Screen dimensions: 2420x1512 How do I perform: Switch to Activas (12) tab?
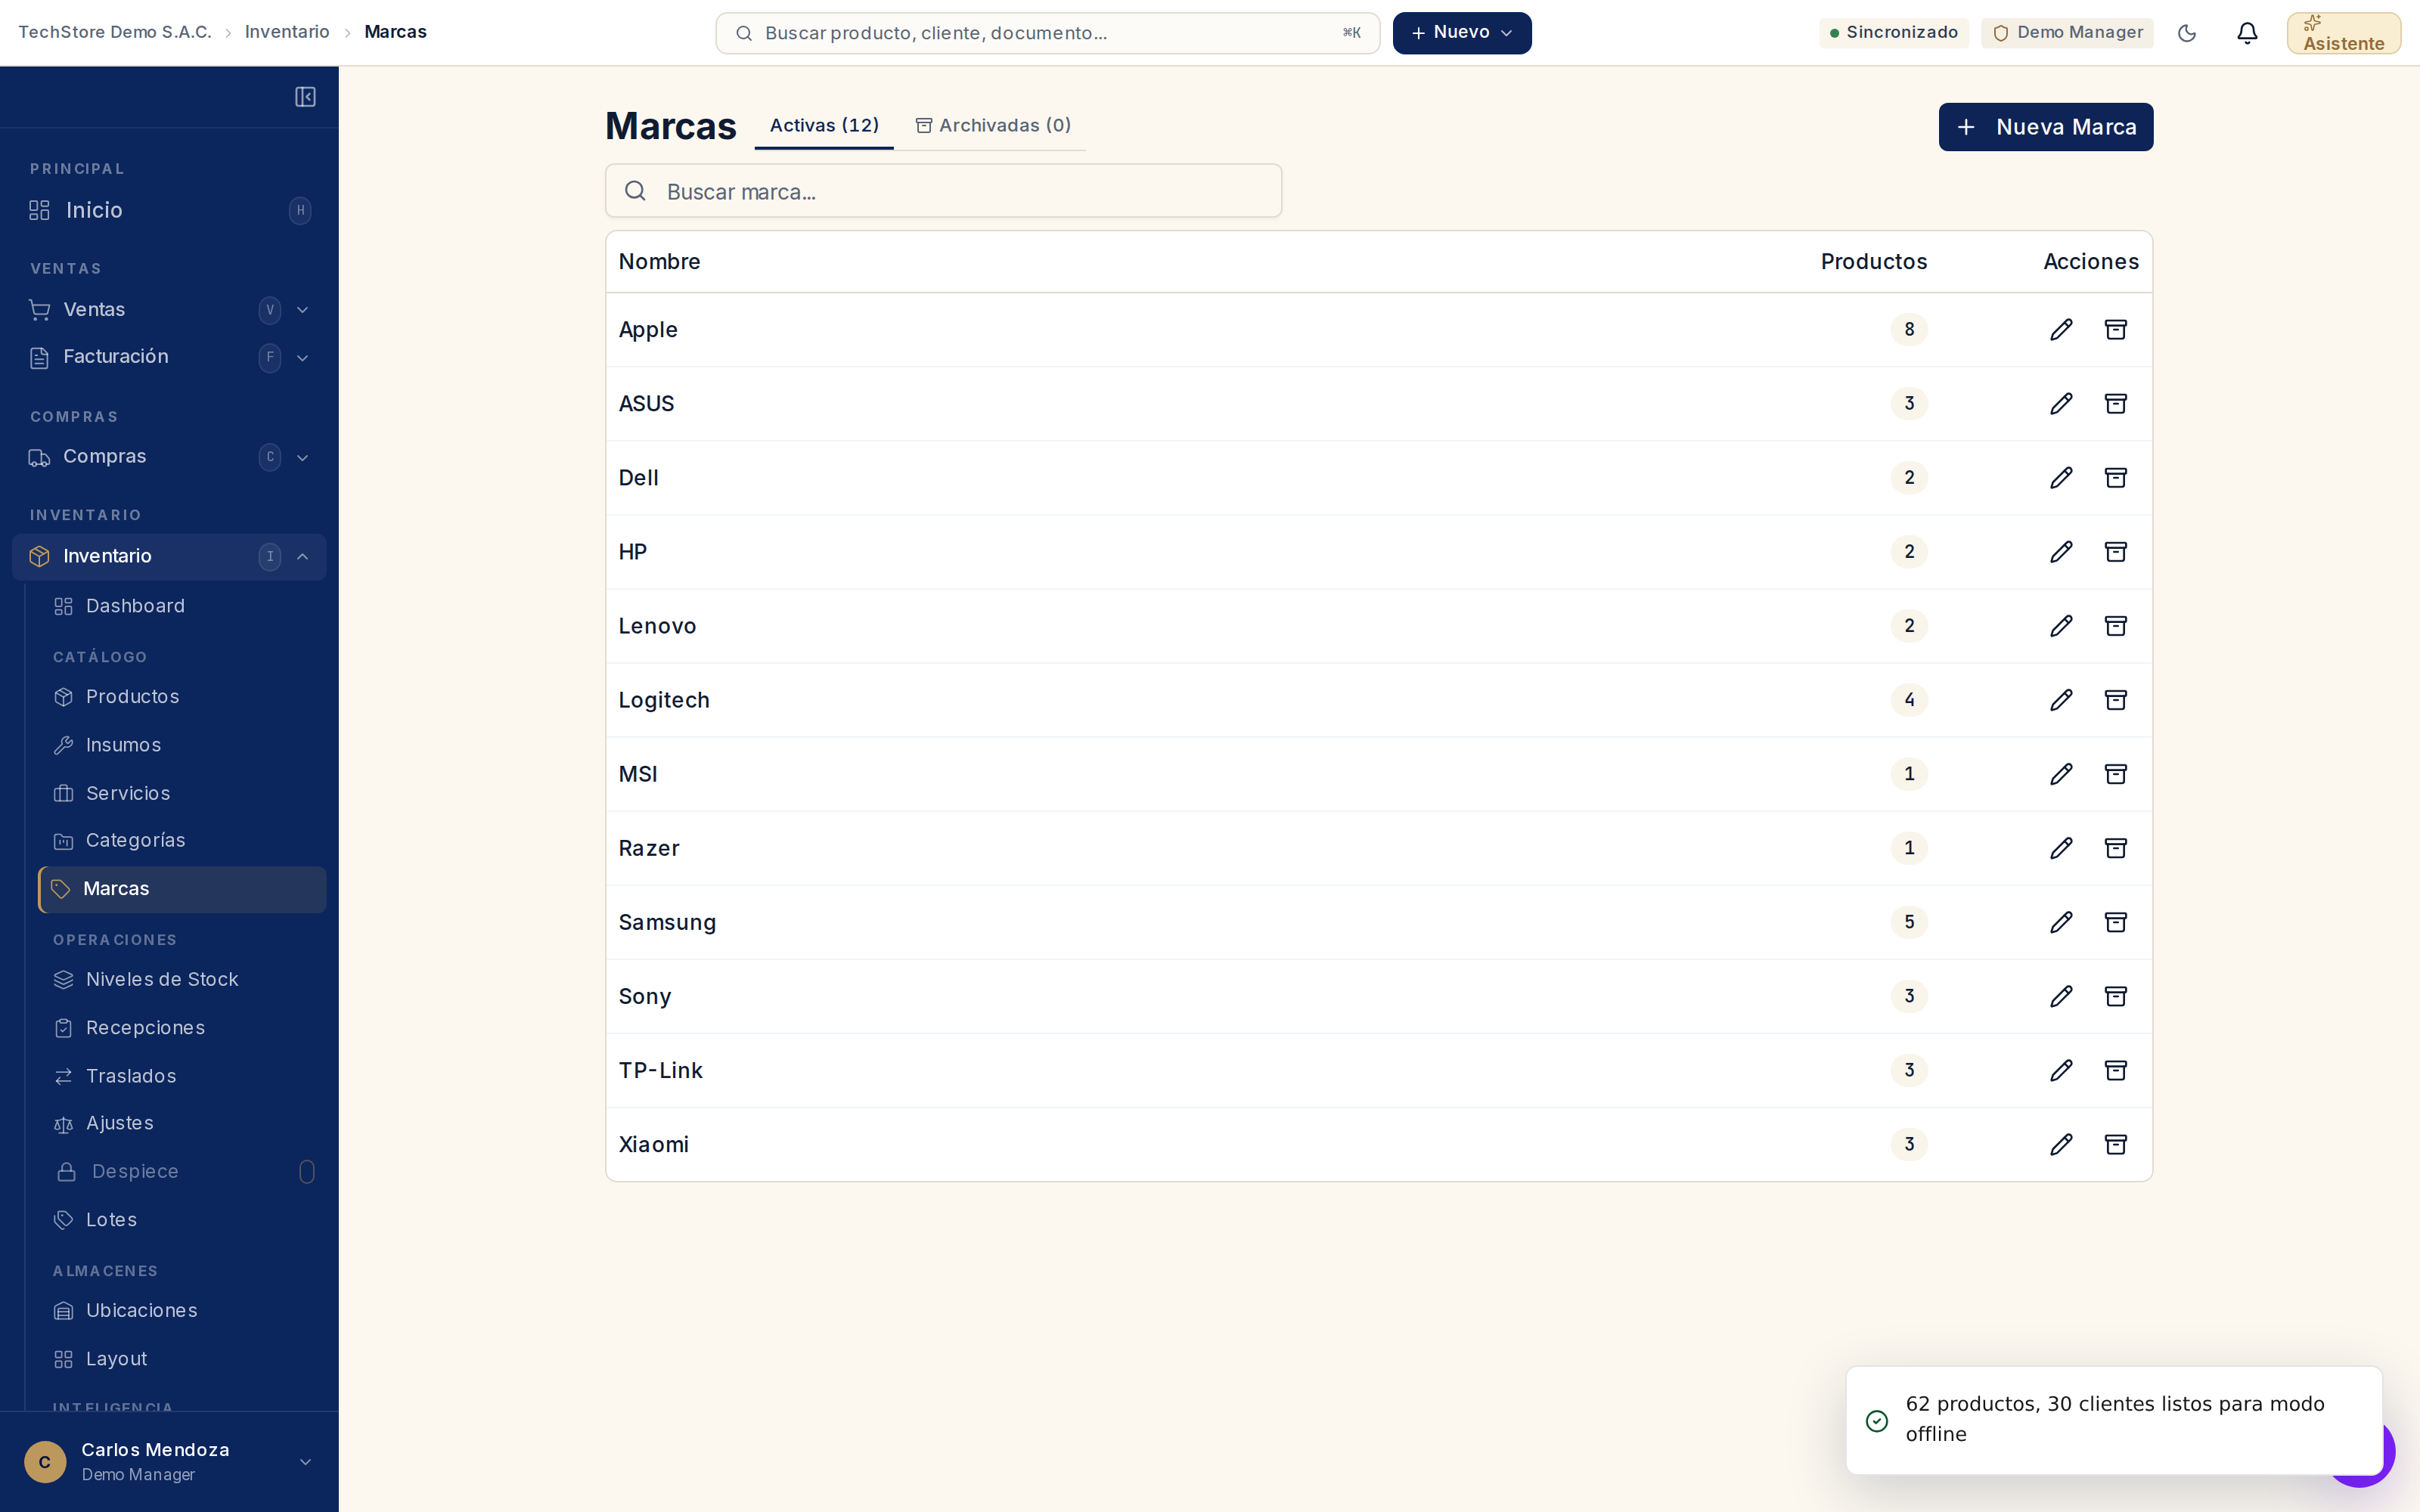pos(824,126)
